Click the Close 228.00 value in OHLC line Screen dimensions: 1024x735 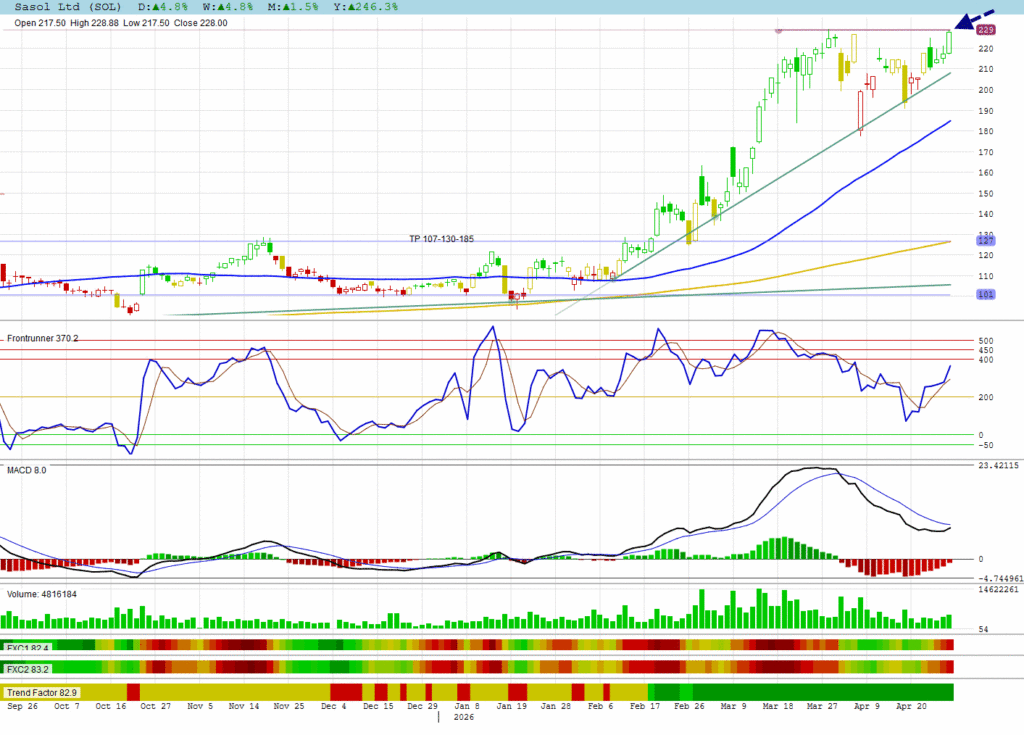coord(201,23)
